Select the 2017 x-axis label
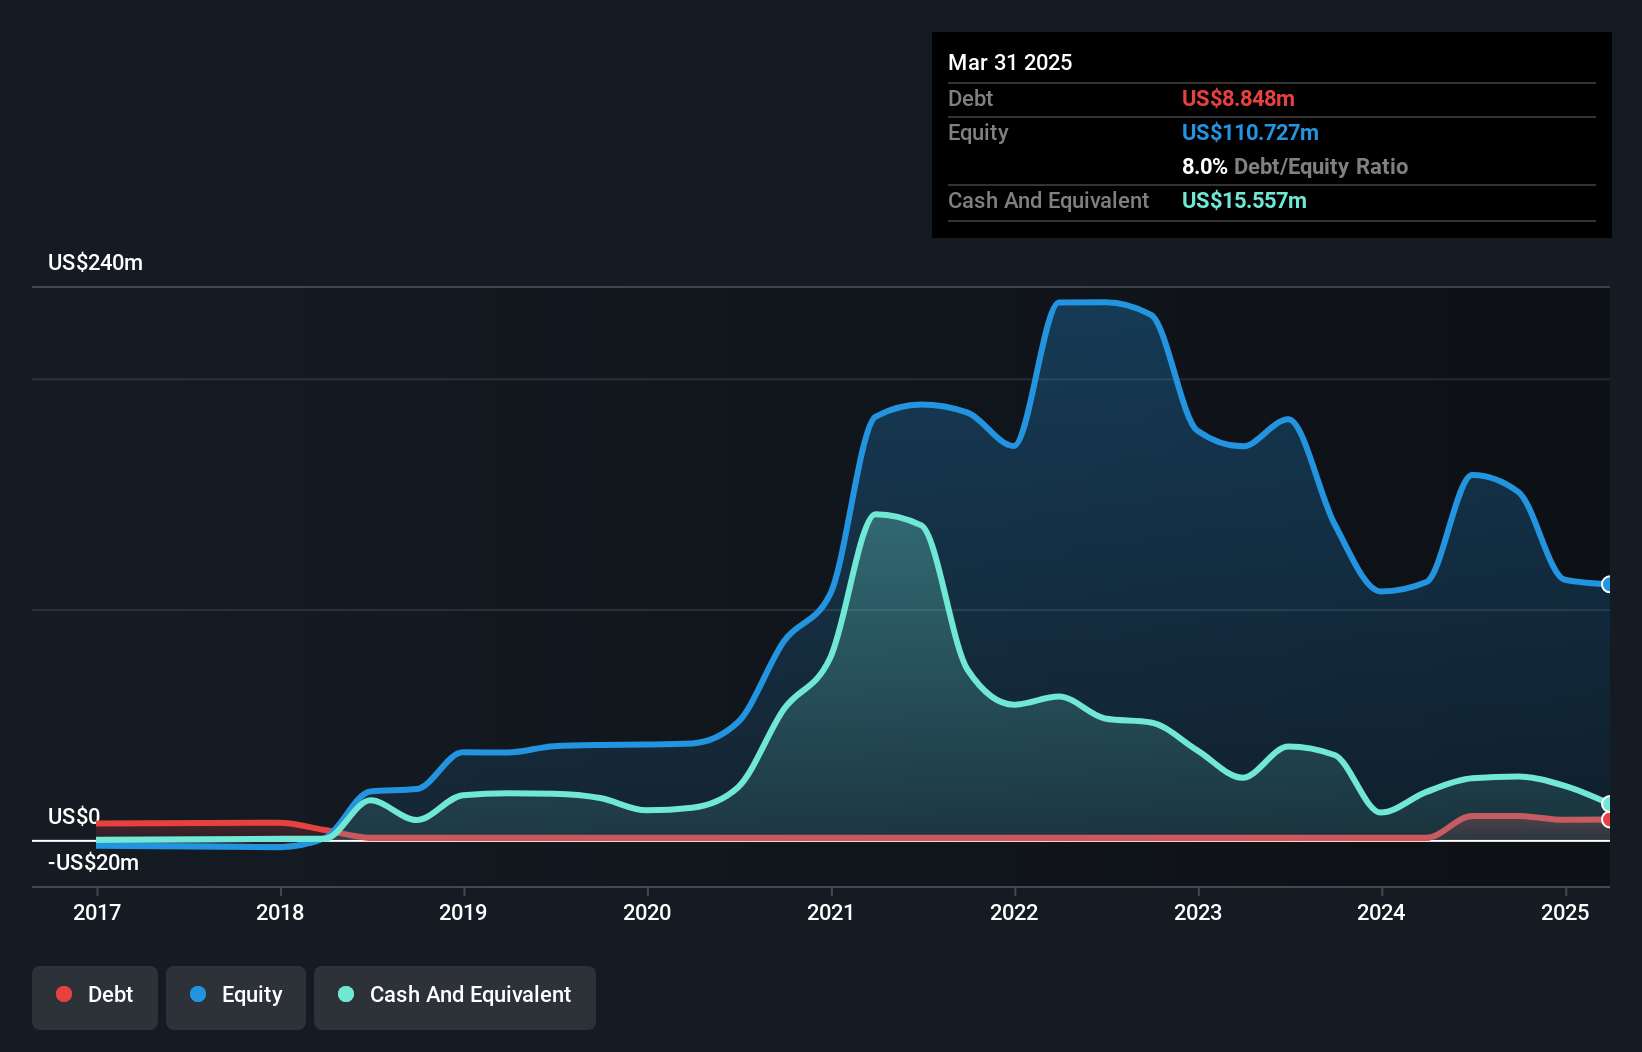 tap(97, 912)
